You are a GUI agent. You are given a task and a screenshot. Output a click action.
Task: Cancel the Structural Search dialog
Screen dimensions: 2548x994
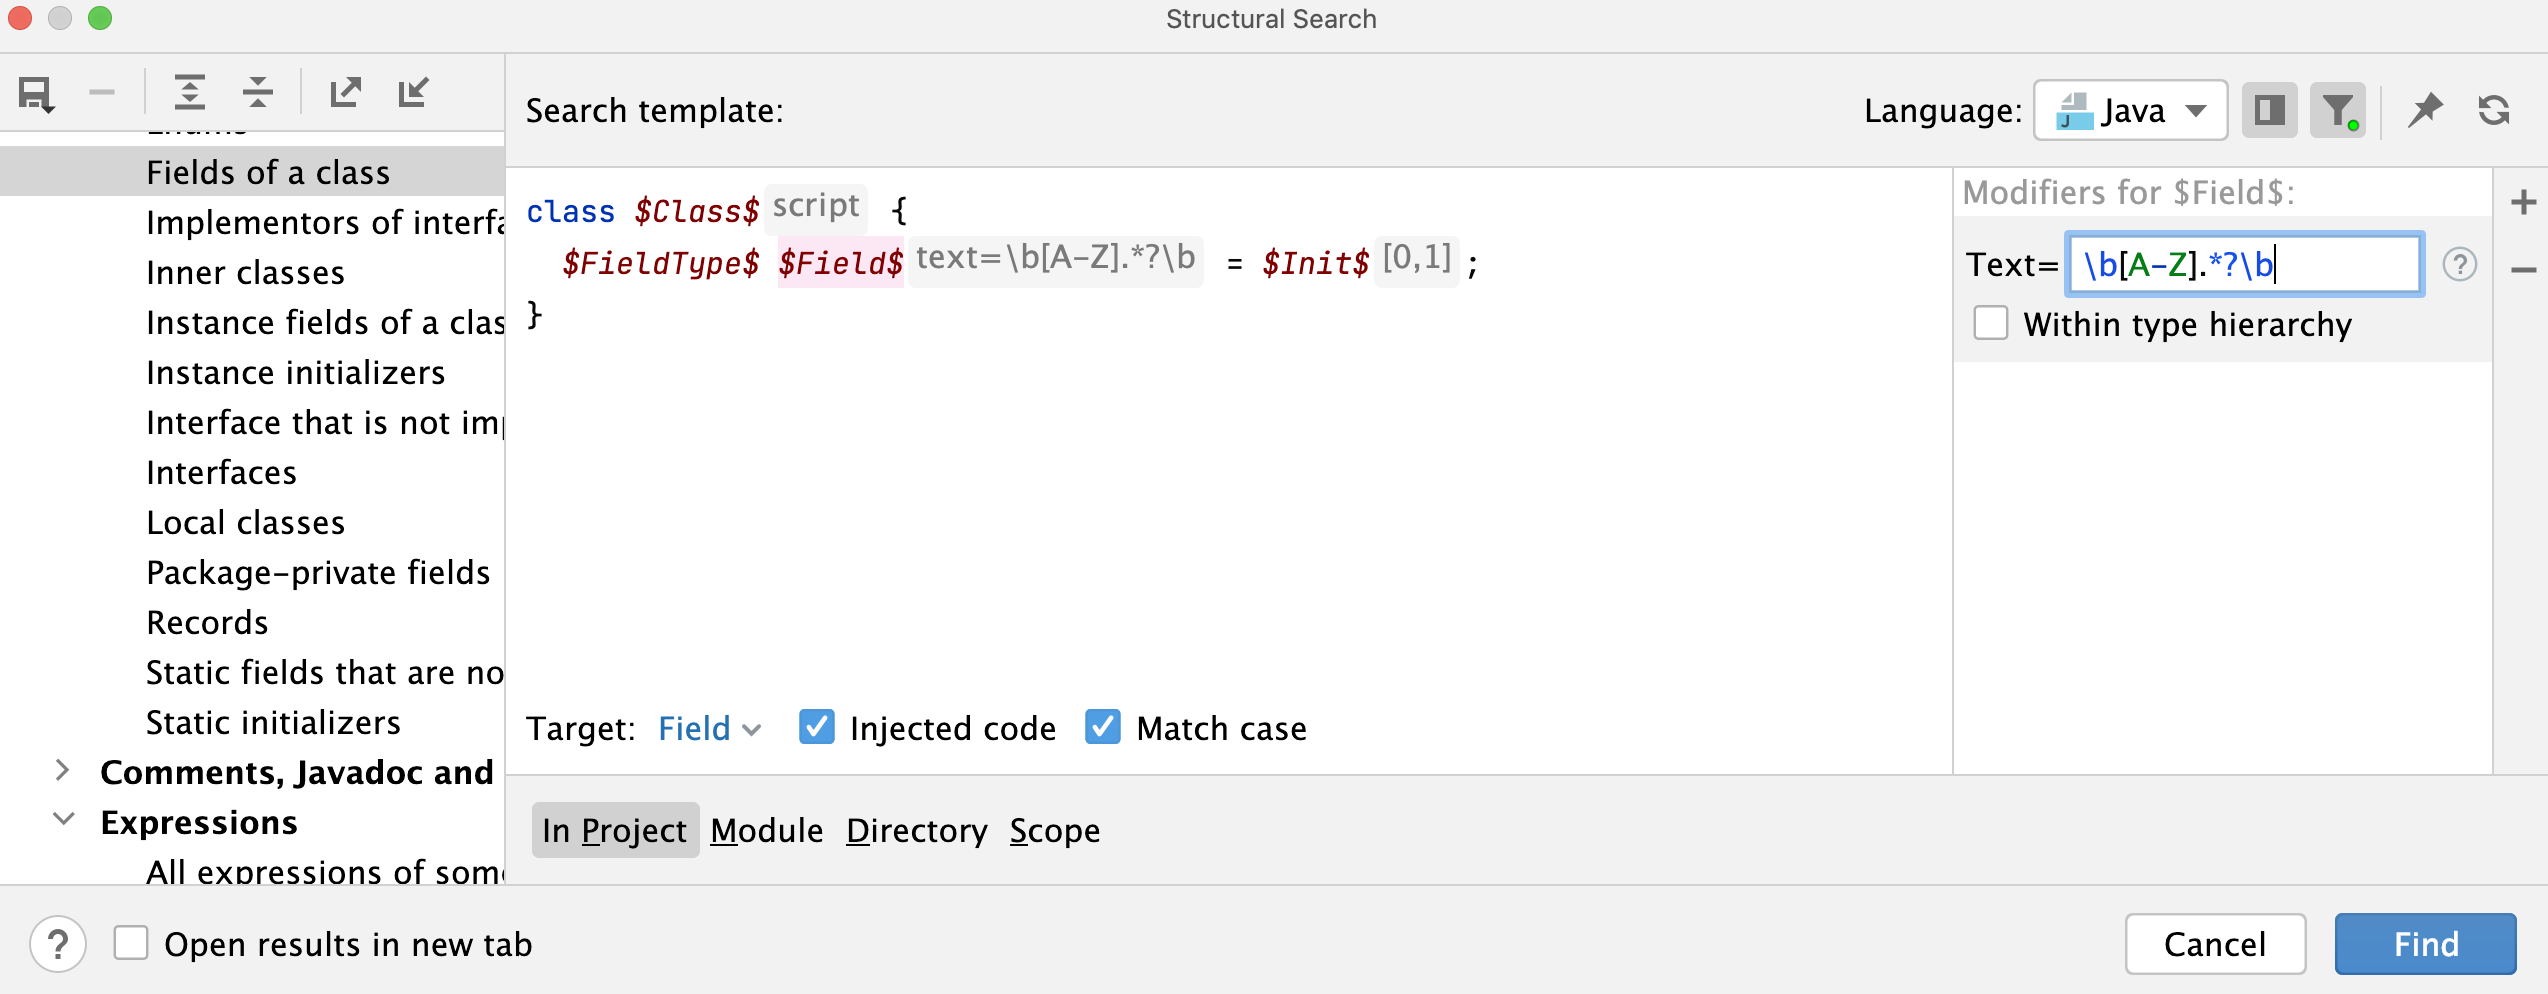click(x=2215, y=944)
